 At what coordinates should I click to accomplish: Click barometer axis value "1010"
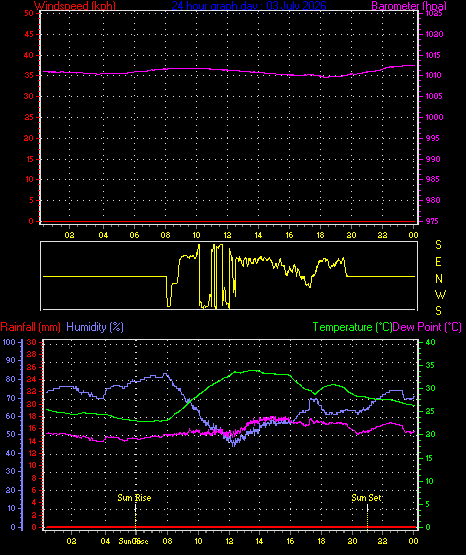pyautogui.click(x=434, y=75)
